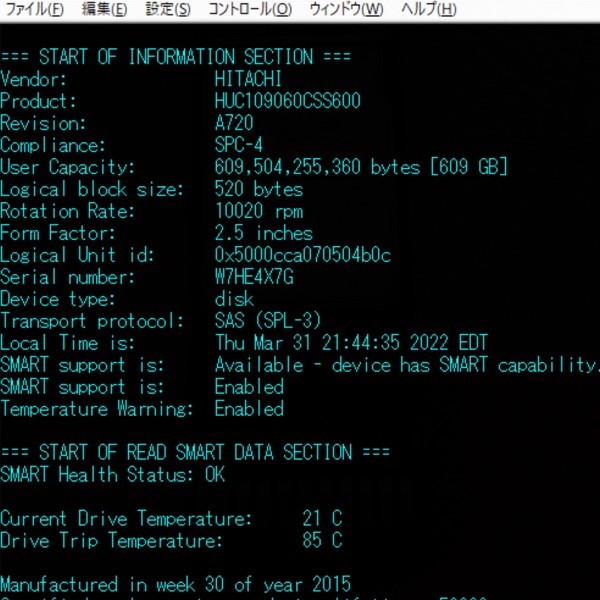
Task: Click the START OF INFORMATION SECTION header
Action: point(176,57)
